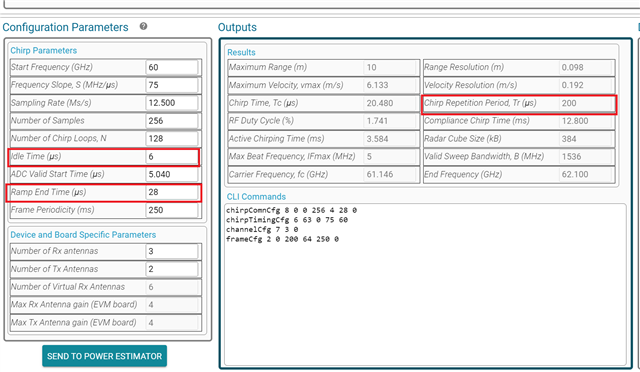Click the Configuration Parameters title
This screenshot has width=640, height=372.
pyautogui.click(x=65, y=27)
